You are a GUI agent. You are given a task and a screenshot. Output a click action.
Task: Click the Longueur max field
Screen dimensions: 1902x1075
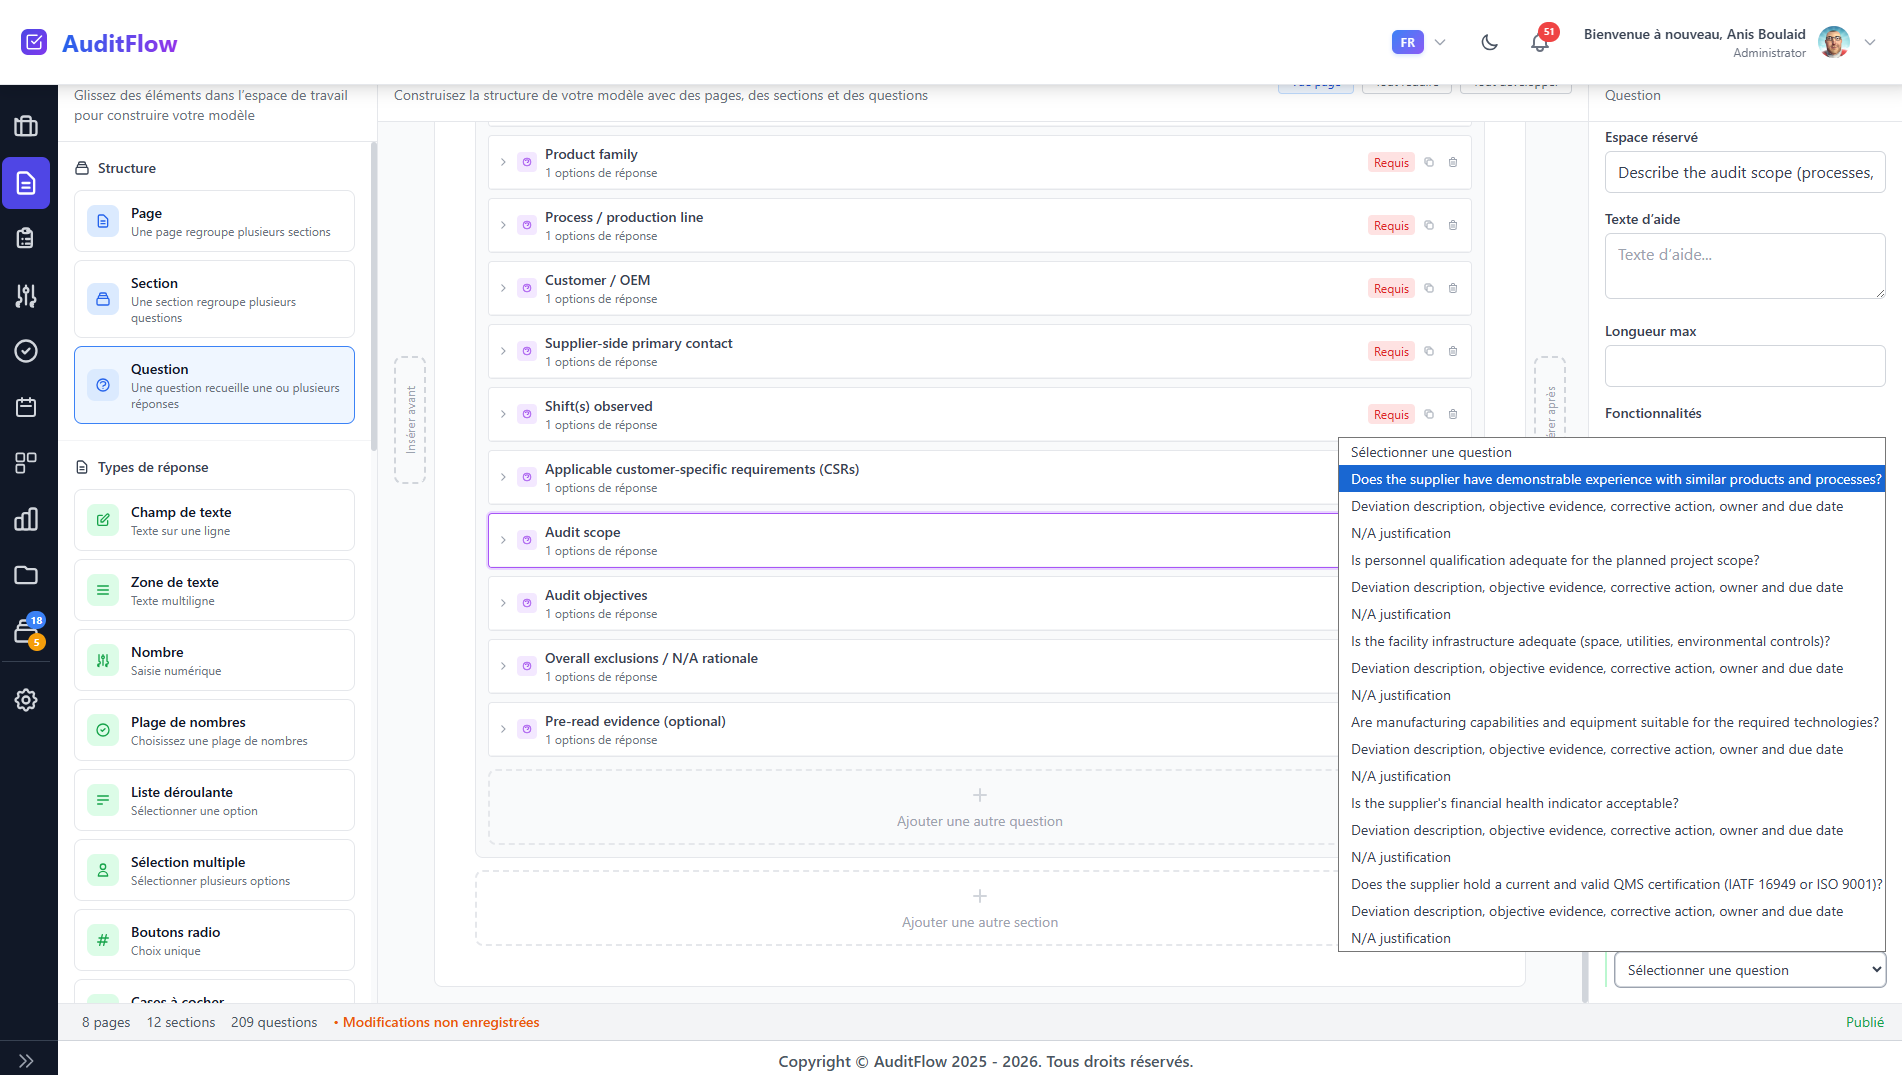click(1745, 366)
